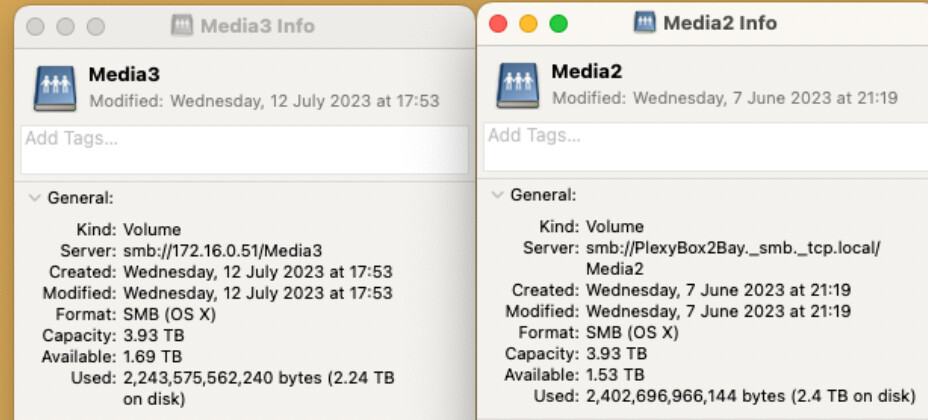928x420 pixels.
Task: Close the Media2 Info window
Action: click(x=498, y=23)
